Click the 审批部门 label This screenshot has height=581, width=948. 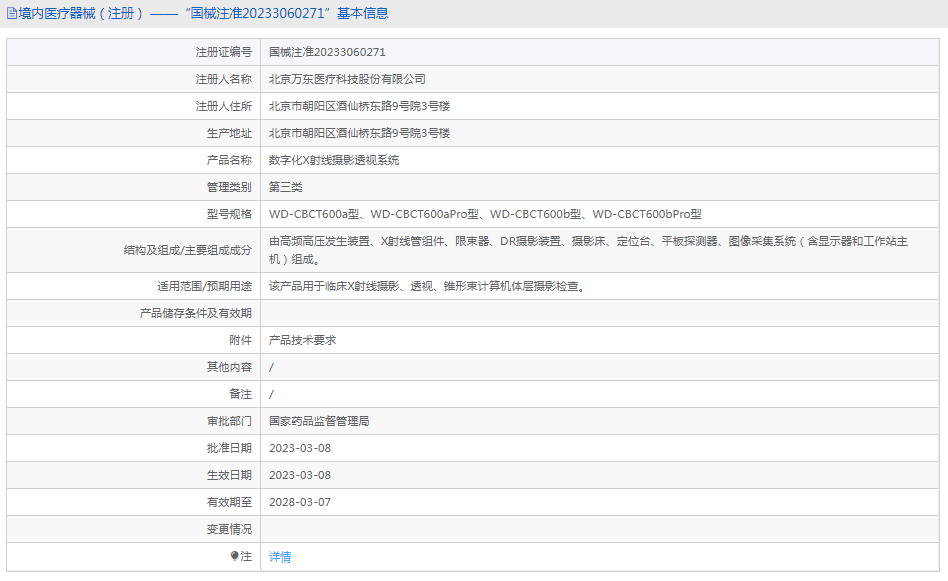(x=229, y=421)
